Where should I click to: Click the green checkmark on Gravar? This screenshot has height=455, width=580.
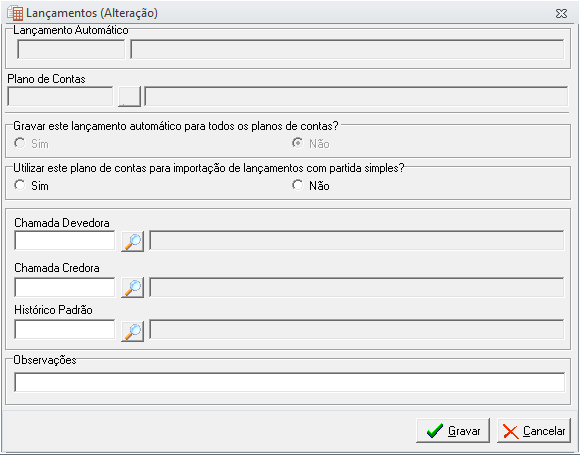[434, 431]
